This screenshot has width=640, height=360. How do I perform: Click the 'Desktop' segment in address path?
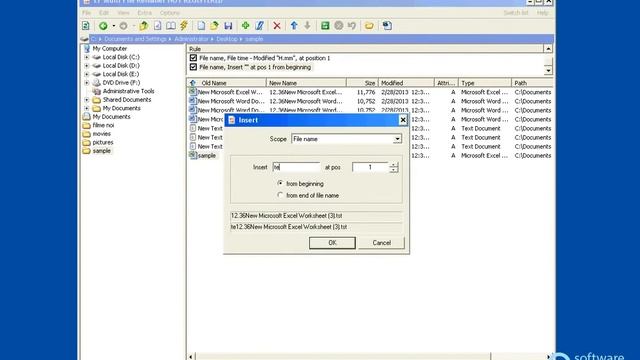227,39
